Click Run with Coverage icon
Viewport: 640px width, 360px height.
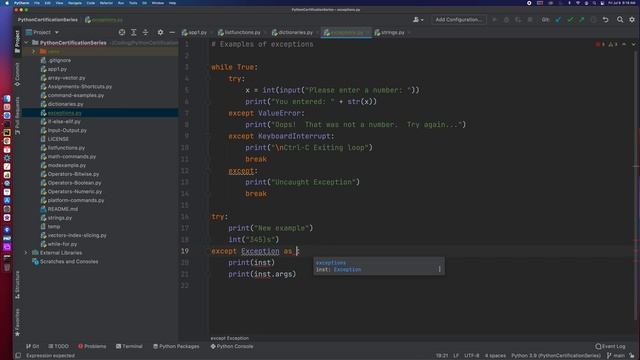tap(518, 20)
